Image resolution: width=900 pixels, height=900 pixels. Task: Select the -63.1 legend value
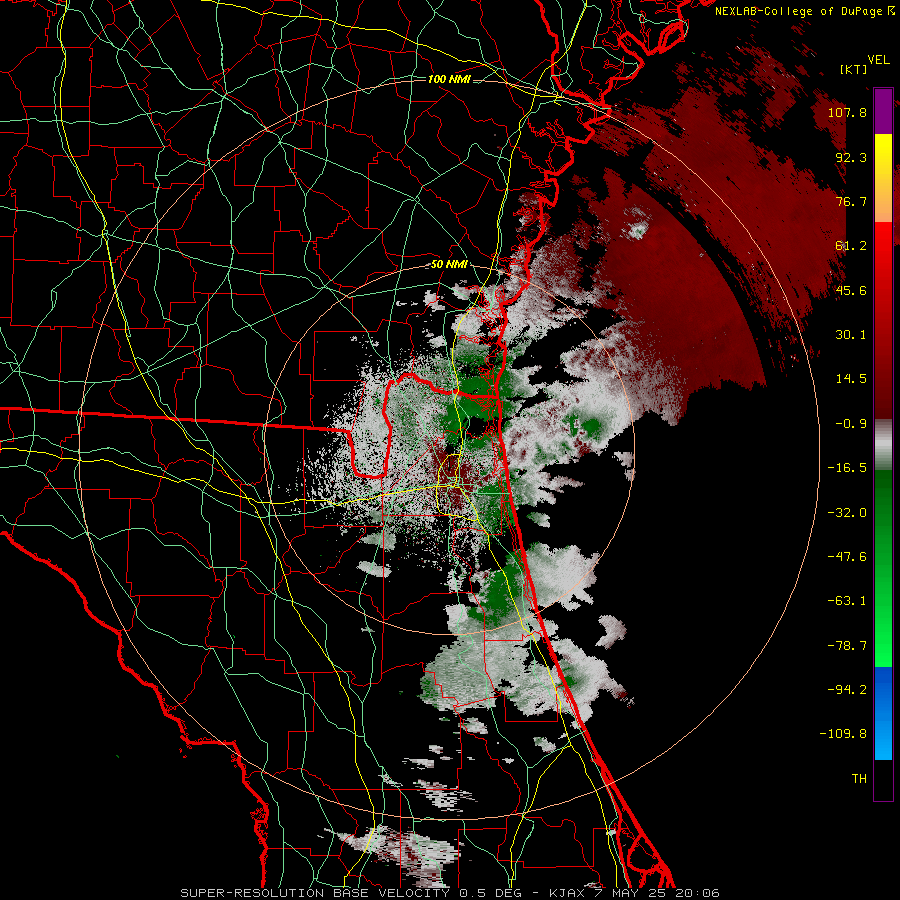coord(847,601)
